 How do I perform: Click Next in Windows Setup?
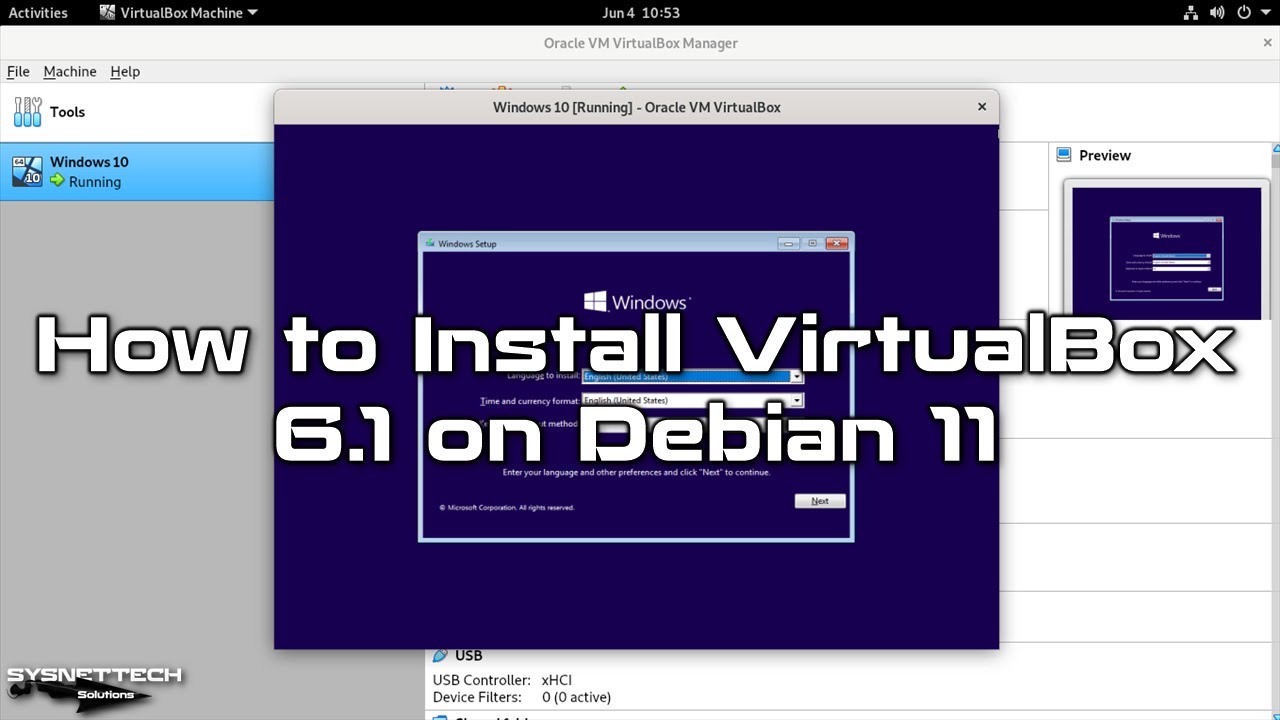click(x=820, y=501)
